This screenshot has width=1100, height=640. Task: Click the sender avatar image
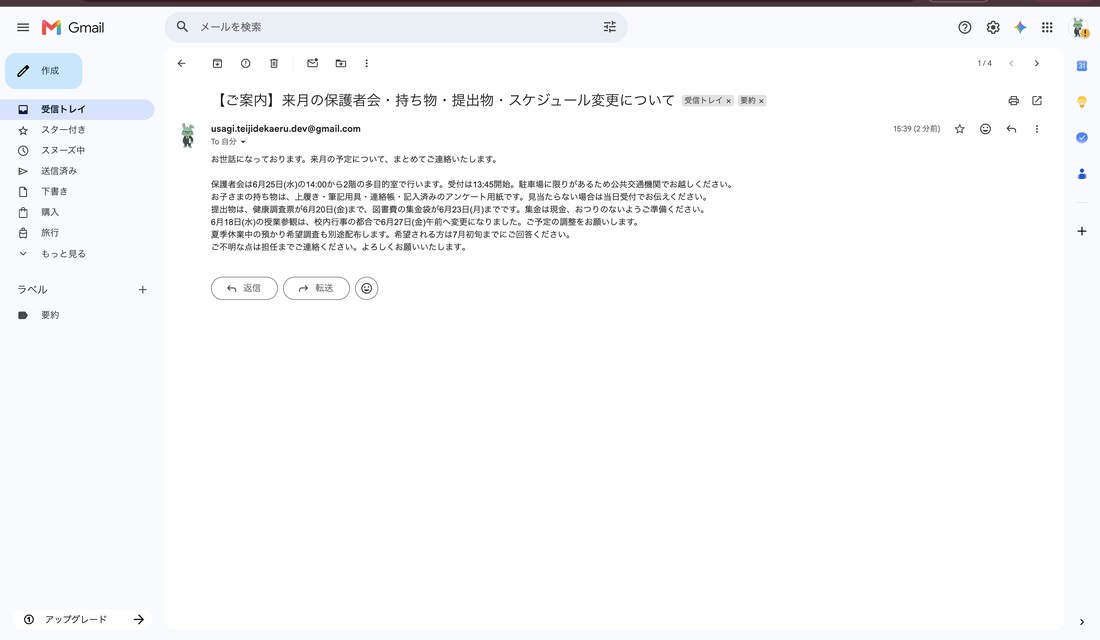click(x=187, y=135)
